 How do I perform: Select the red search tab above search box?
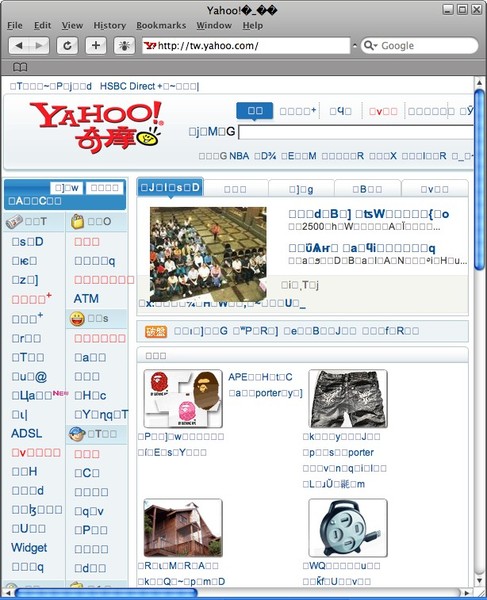(383, 111)
